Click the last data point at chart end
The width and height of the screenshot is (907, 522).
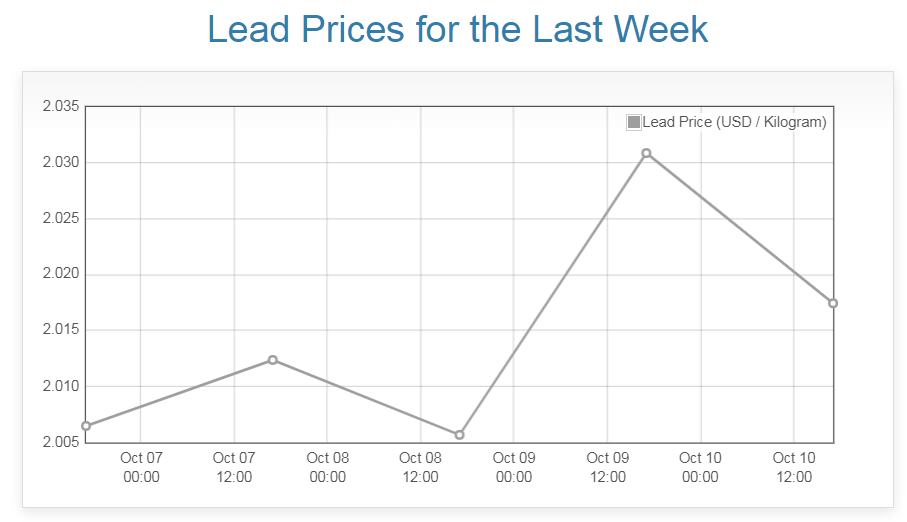tap(833, 303)
